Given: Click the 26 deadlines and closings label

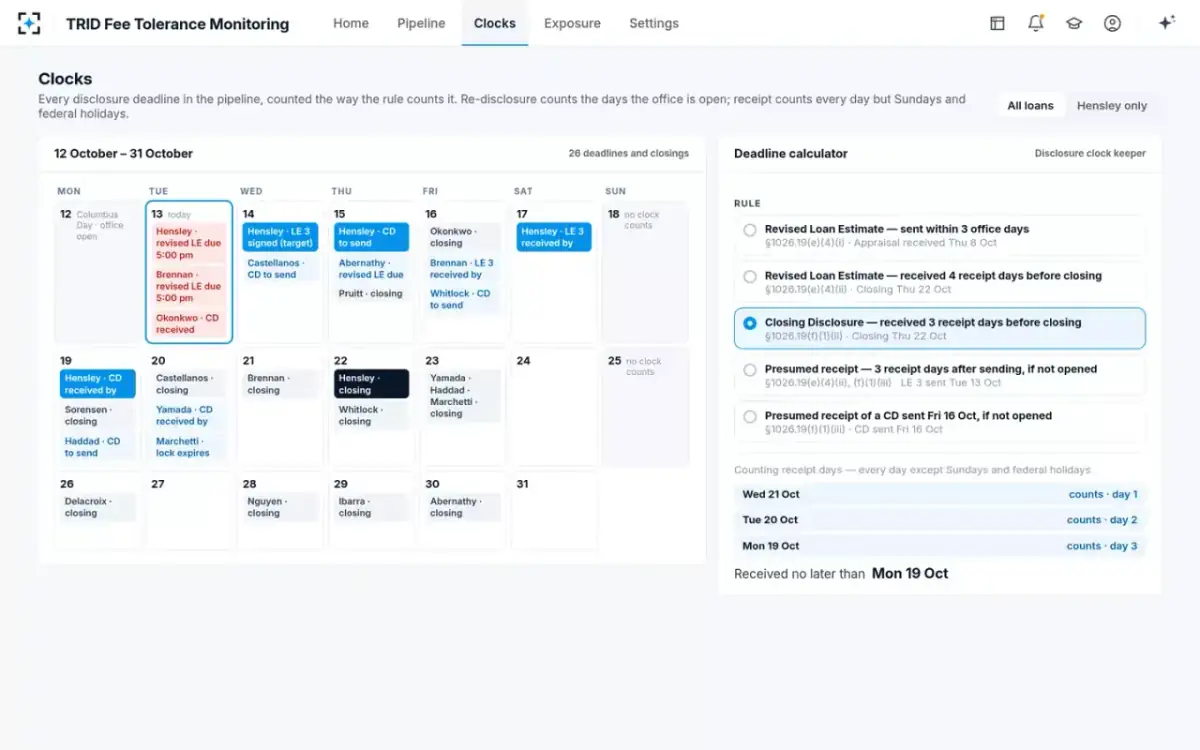Looking at the screenshot, I should click(x=629, y=154).
